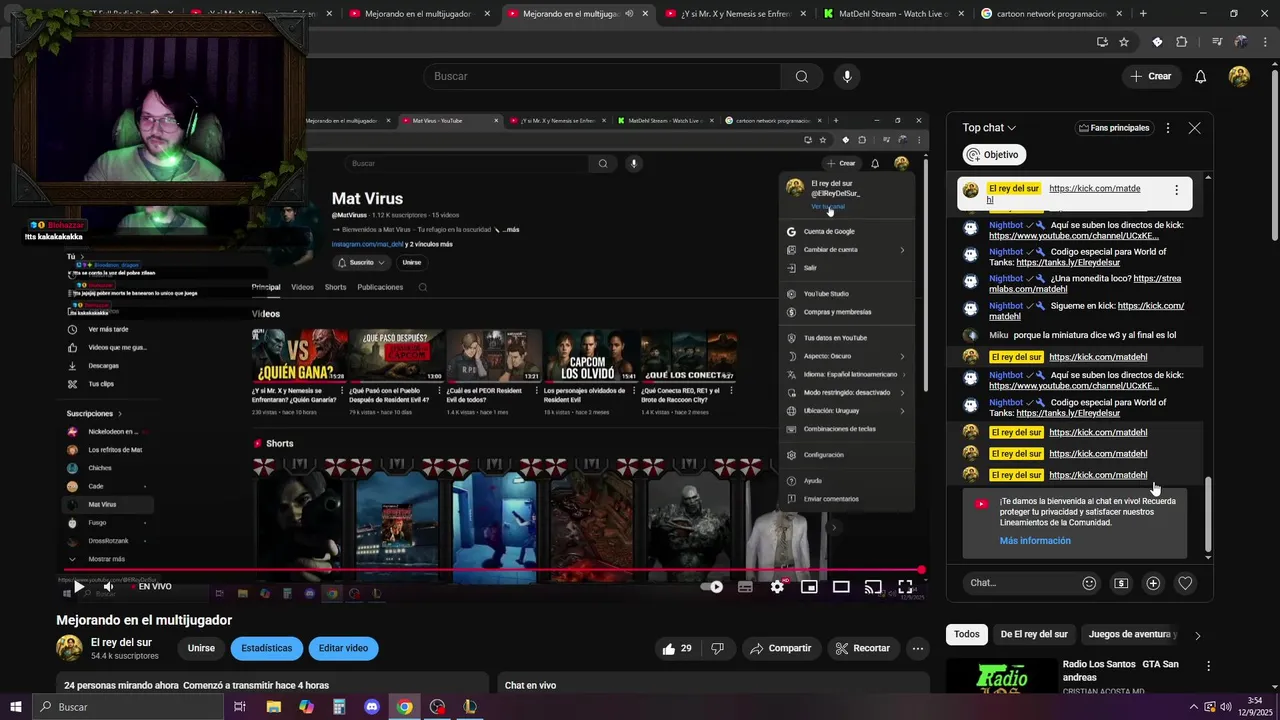Image resolution: width=1280 pixels, height=720 pixels.
Task: Open League of Legends taskbar icon
Action: click(470, 707)
